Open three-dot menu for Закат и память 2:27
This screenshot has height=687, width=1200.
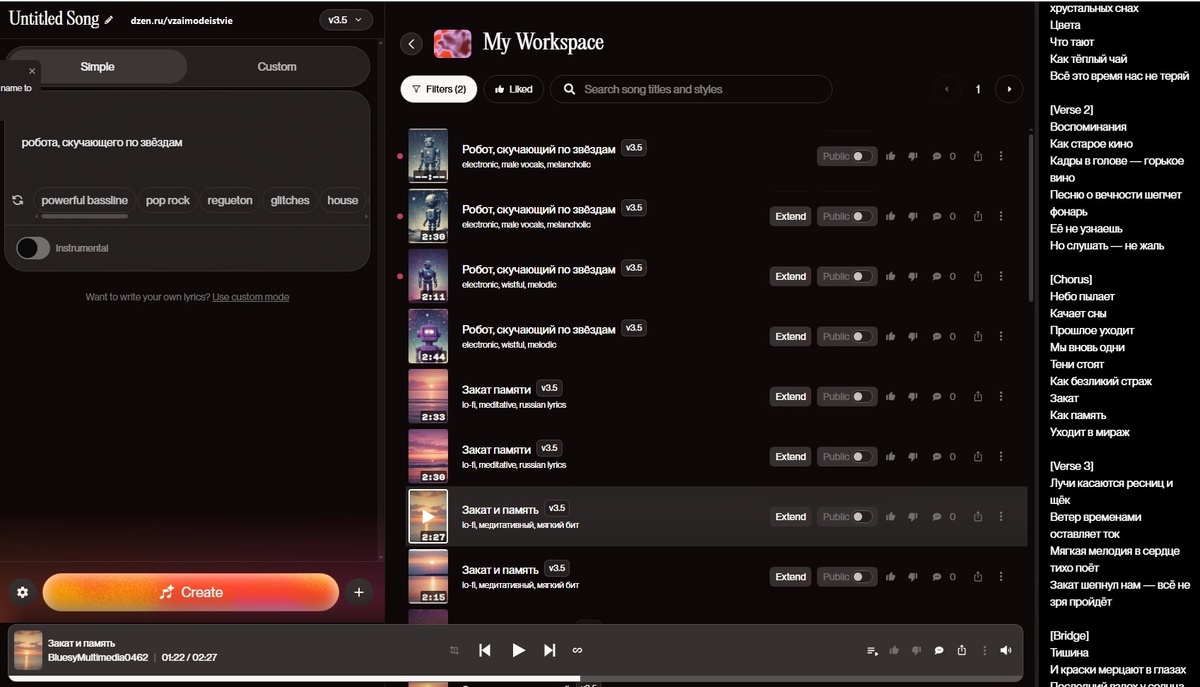pyautogui.click(x=1001, y=516)
